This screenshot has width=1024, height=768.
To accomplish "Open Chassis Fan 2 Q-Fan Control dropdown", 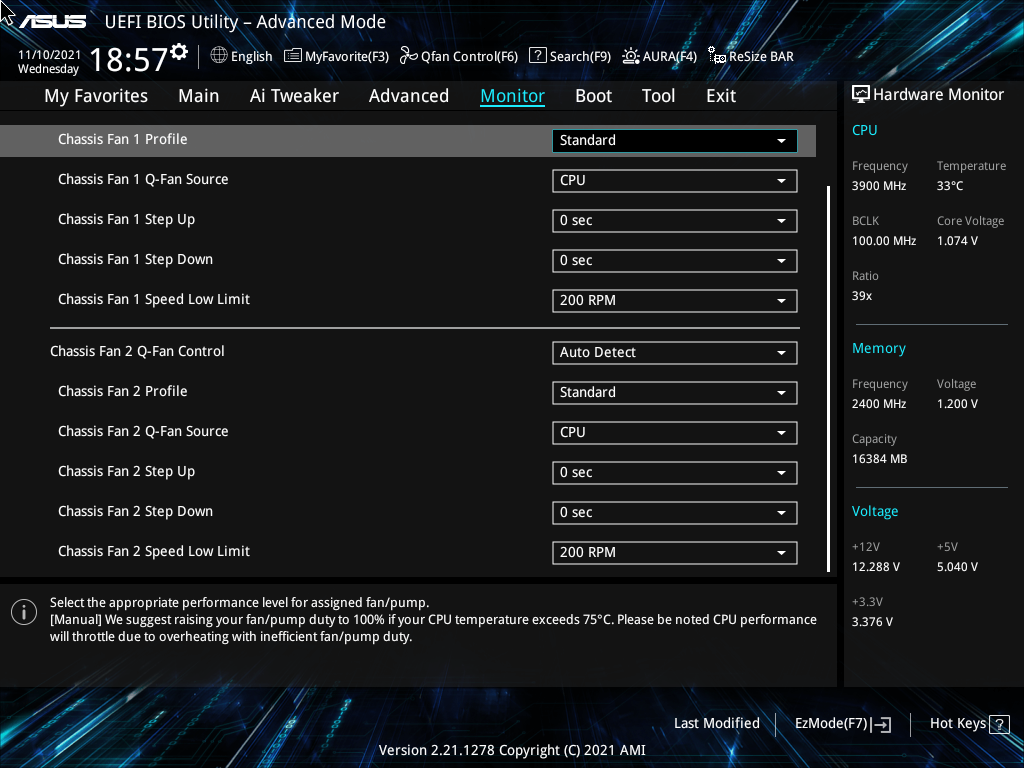I will (675, 353).
